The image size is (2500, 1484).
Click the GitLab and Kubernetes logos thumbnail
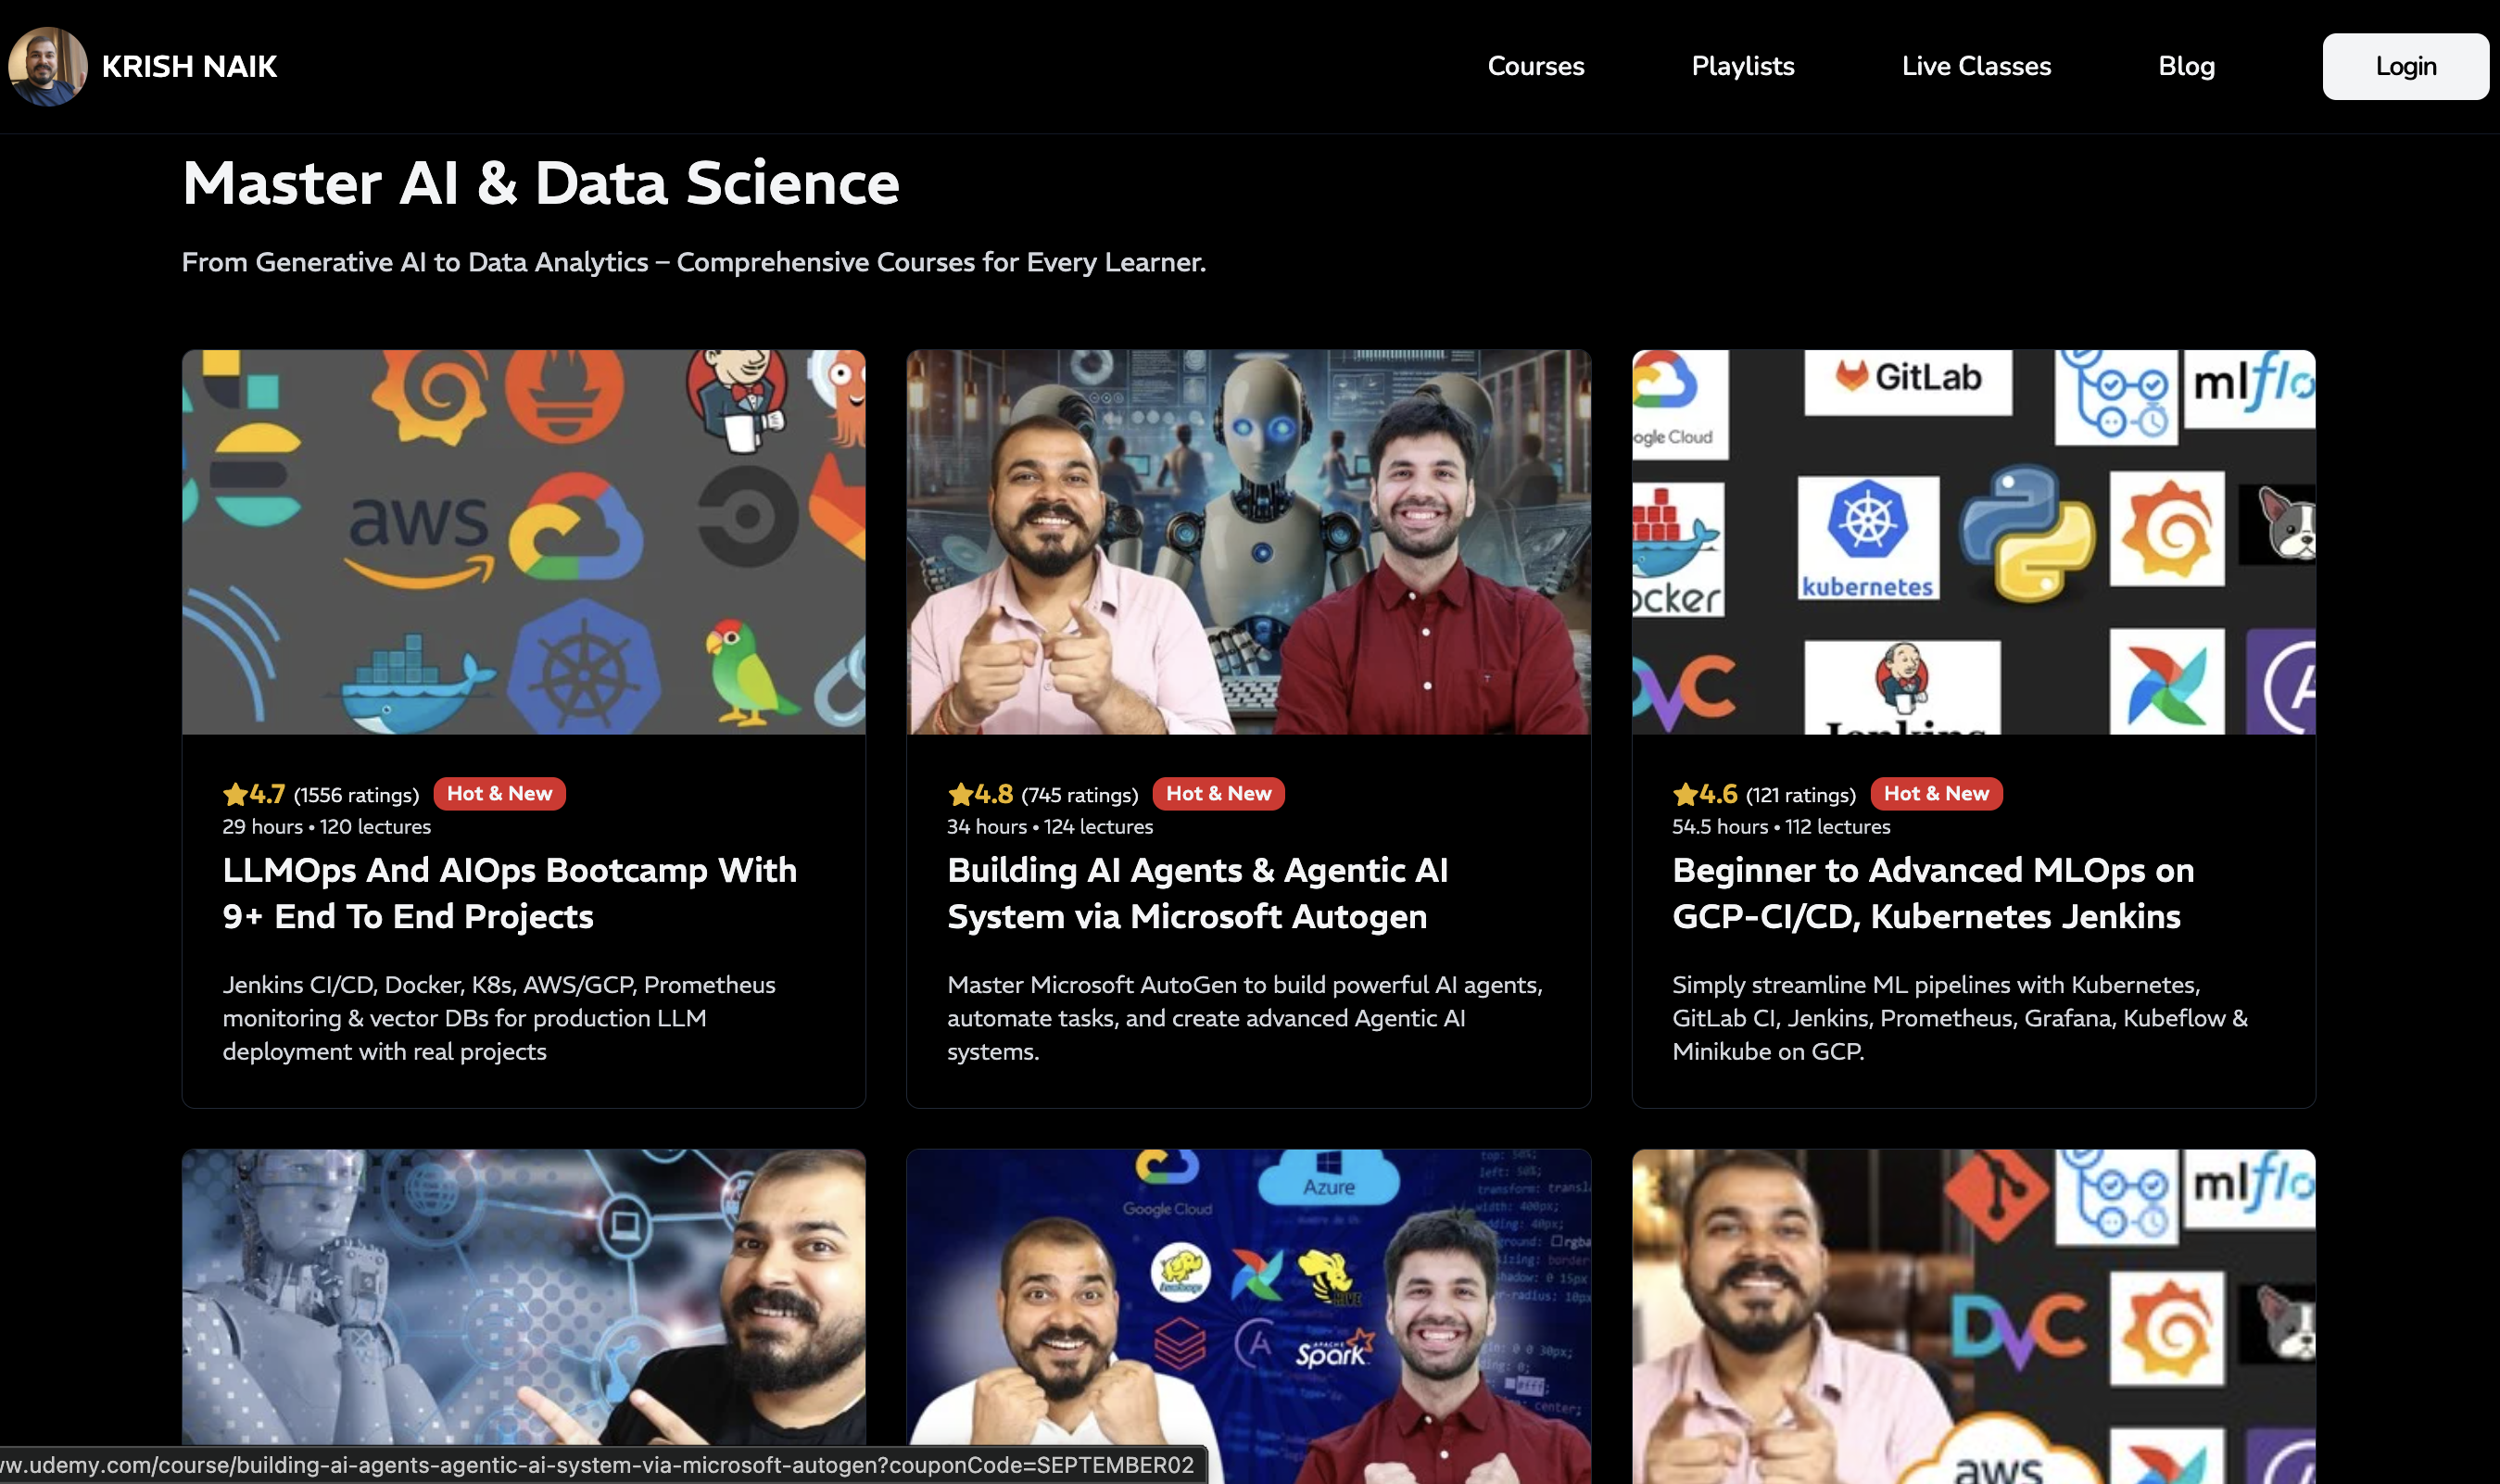point(1973,542)
